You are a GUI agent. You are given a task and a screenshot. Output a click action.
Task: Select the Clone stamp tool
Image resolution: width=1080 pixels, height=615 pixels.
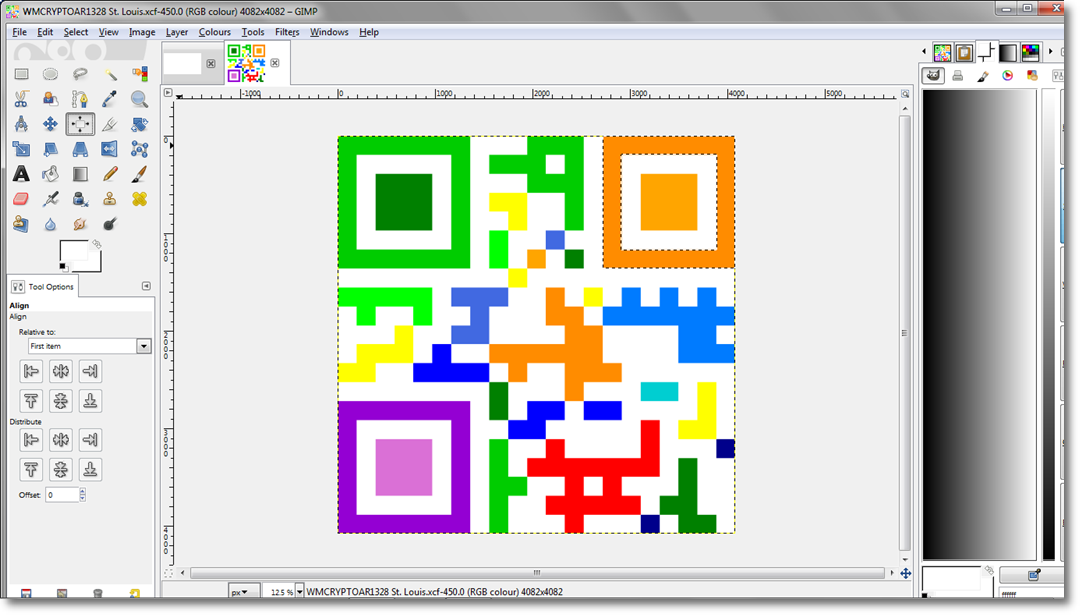tap(110, 199)
